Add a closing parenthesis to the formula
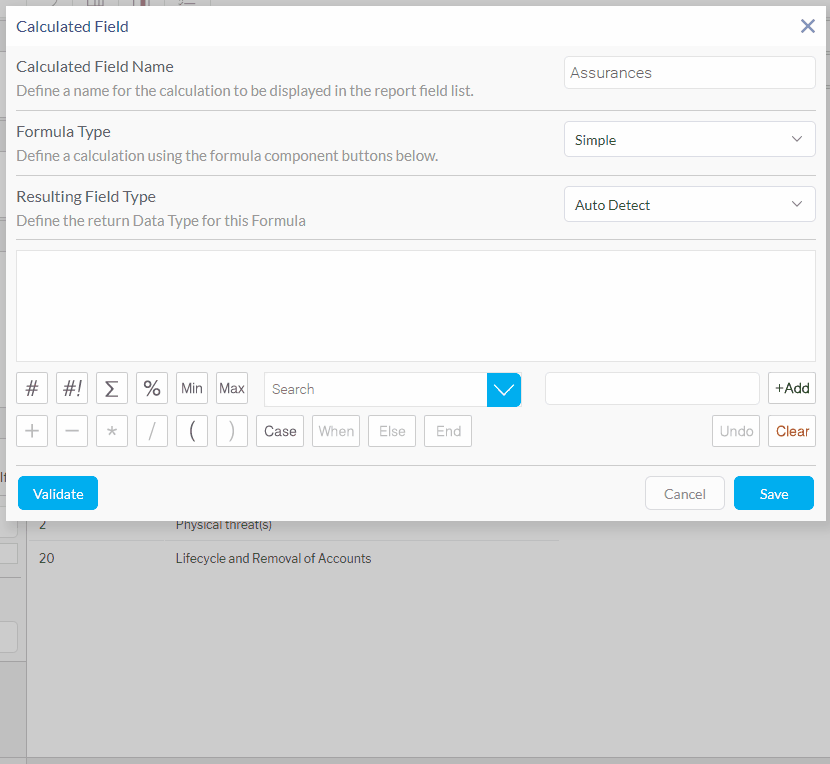The height and width of the screenshot is (764, 830). click(231, 431)
